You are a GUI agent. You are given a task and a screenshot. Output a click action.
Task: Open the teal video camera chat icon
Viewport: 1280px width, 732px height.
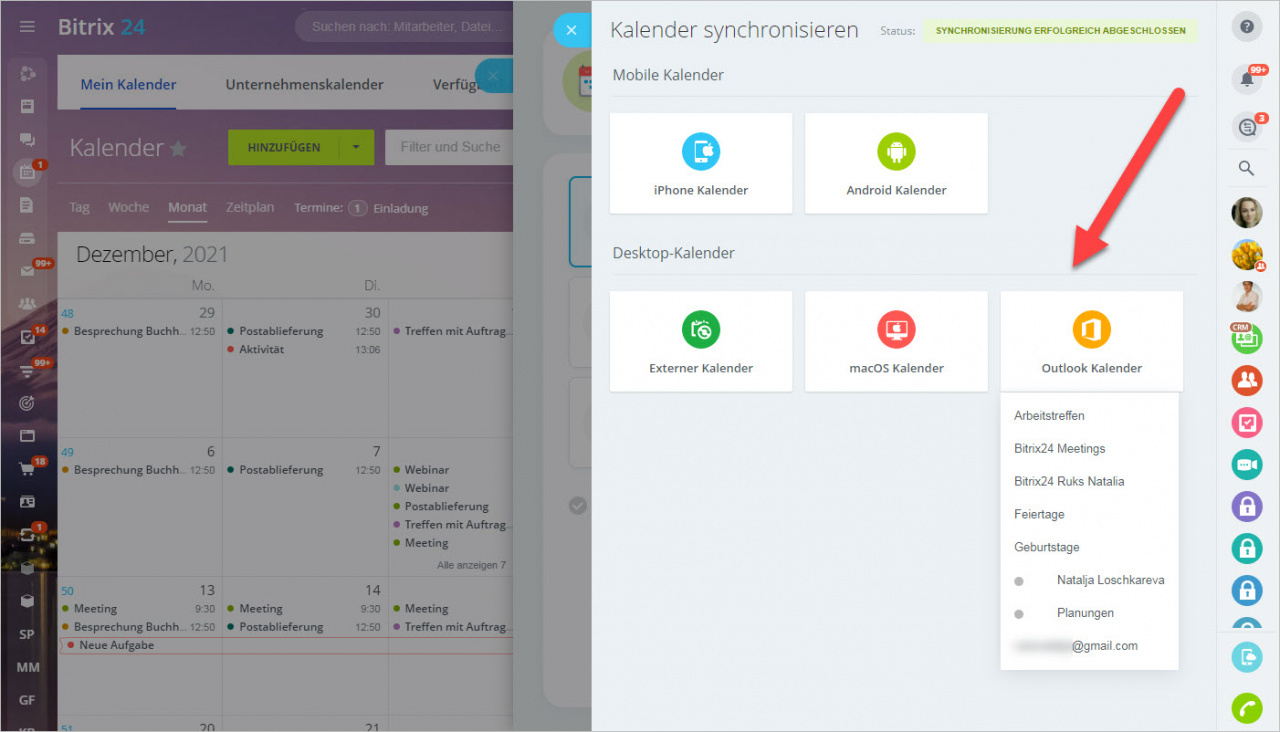click(x=1246, y=464)
